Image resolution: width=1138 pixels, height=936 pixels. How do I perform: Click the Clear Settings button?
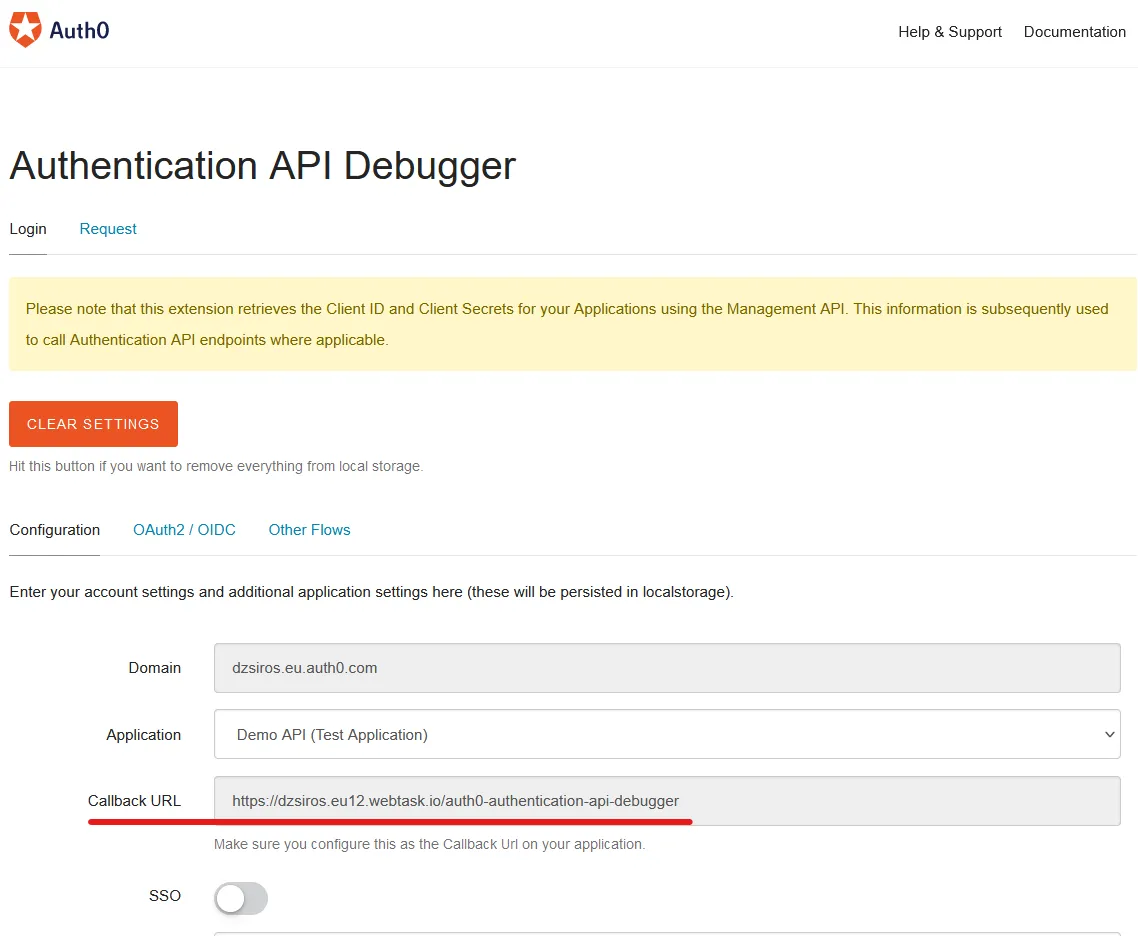click(x=93, y=424)
